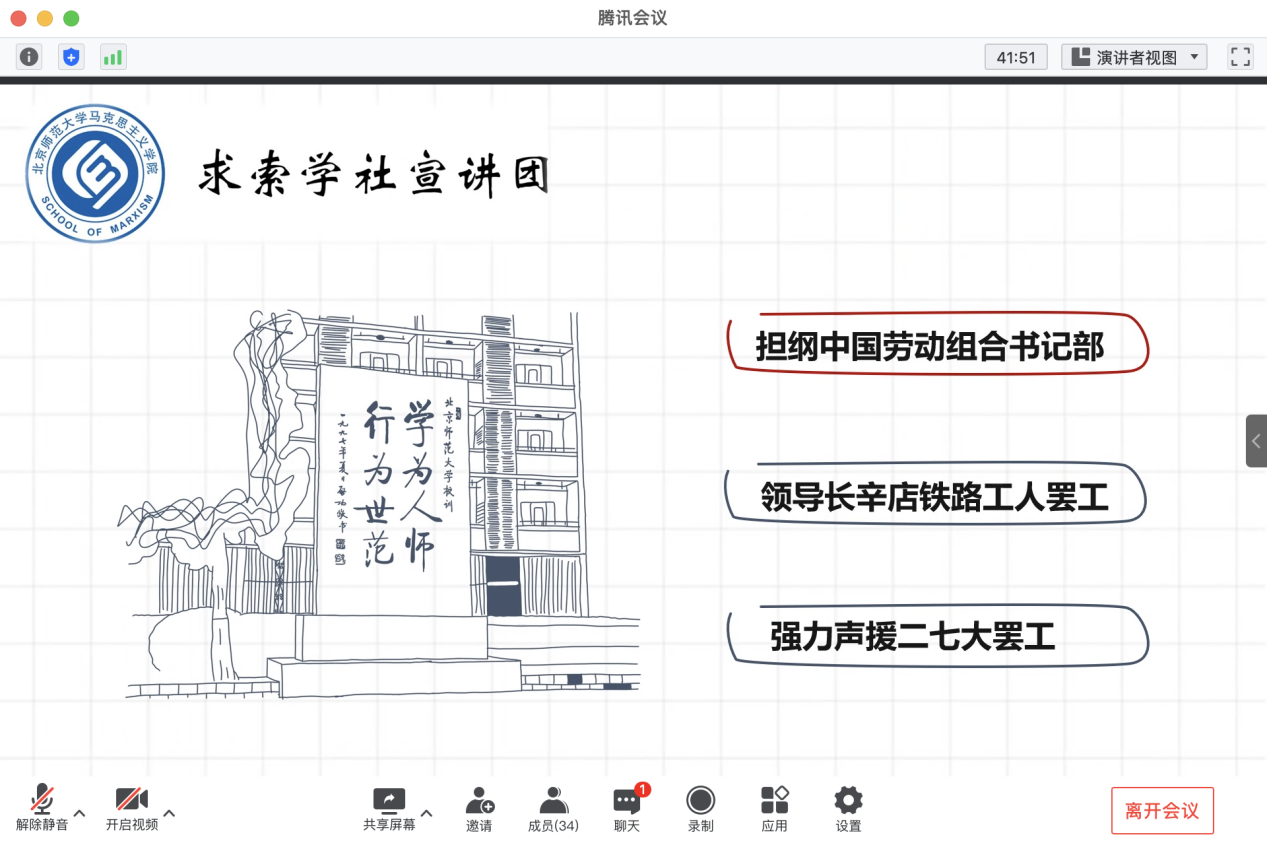
Task: Click 共享屏幕 to share screen
Action: click(x=389, y=808)
